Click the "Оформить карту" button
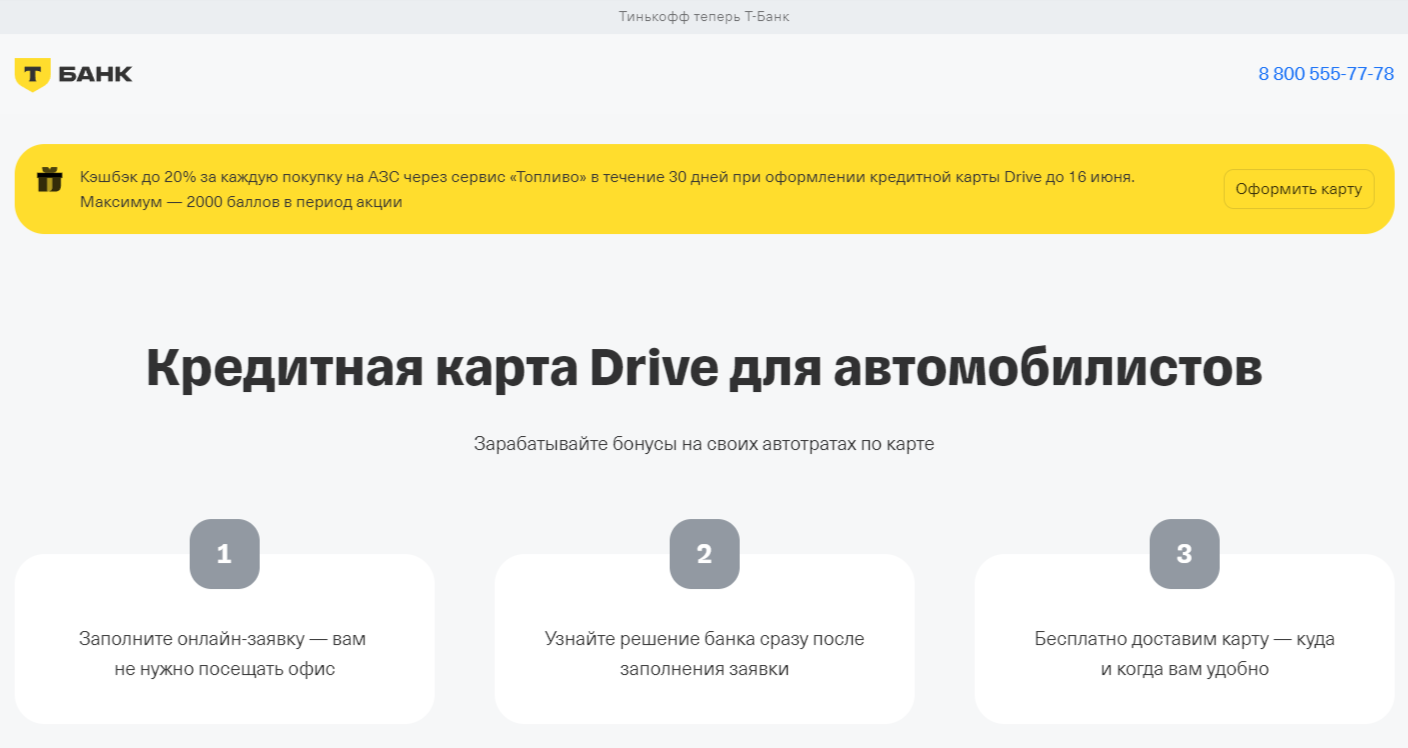Screen dimensions: 1408x748 click(1299, 189)
